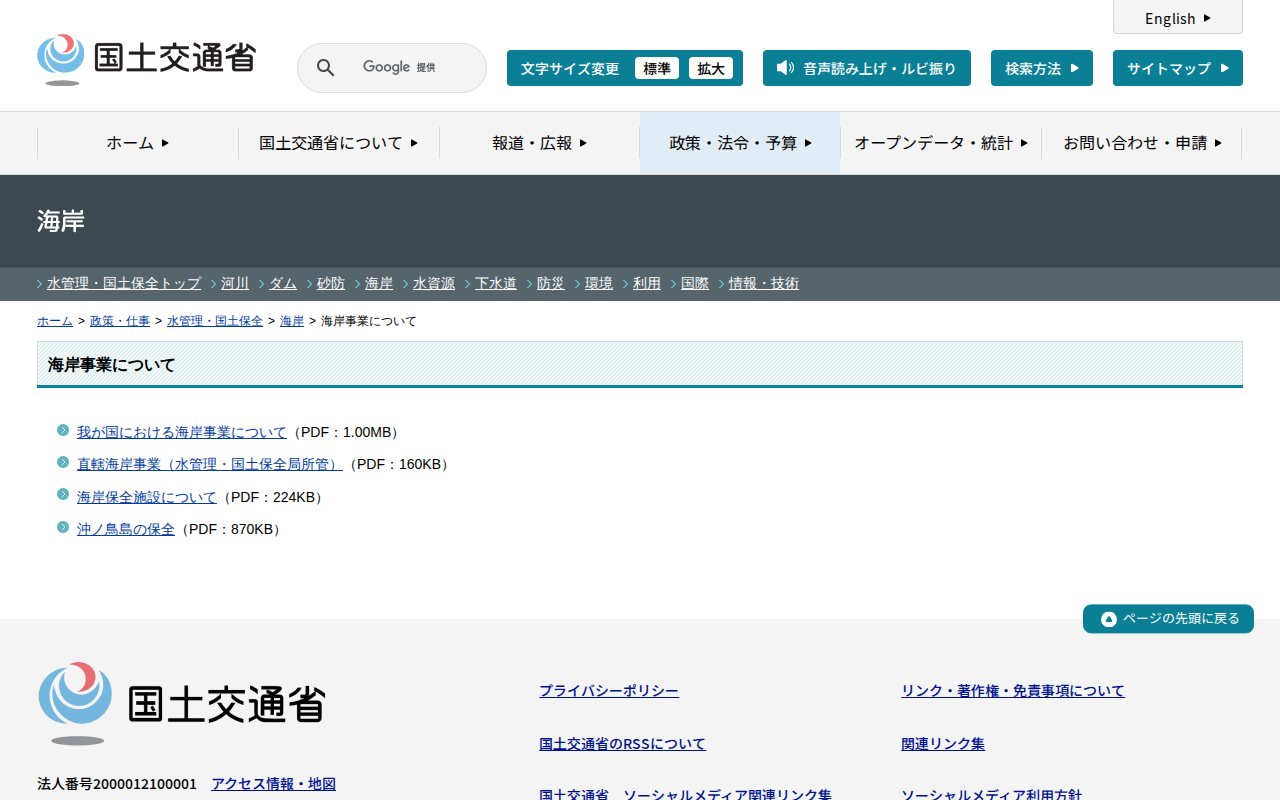Image resolution: width=1280 pixels, height=800 pixels.
Task: Open the 政策・法令・予算 menu item
Action: point(740,143)
